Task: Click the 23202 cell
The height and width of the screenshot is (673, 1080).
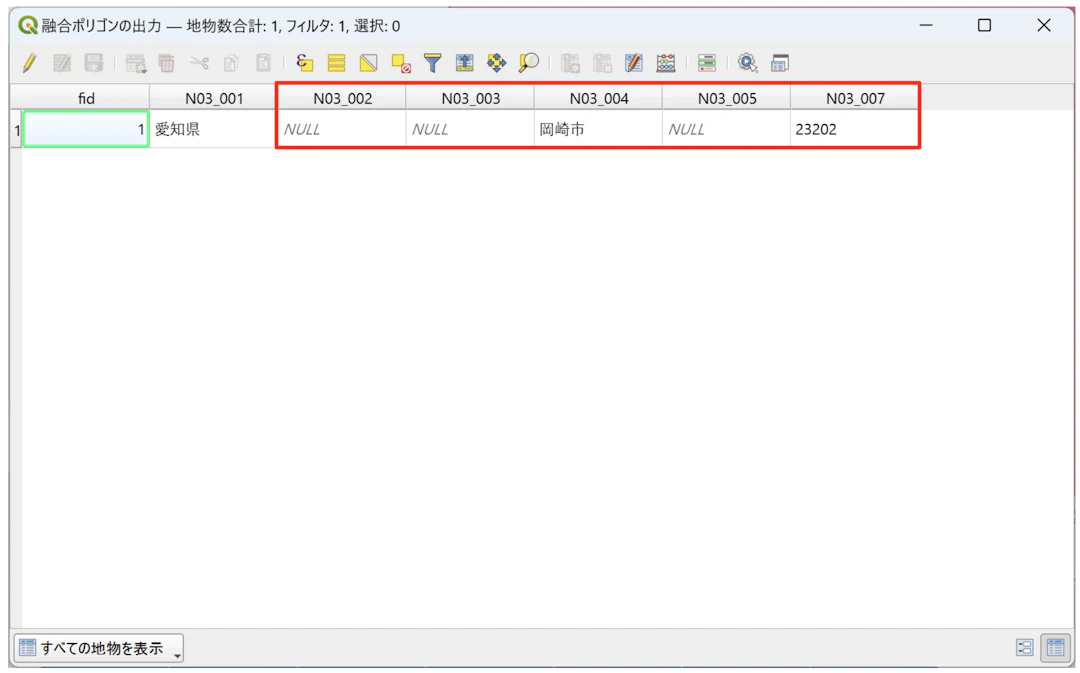Action: click(x=855, y=130)
